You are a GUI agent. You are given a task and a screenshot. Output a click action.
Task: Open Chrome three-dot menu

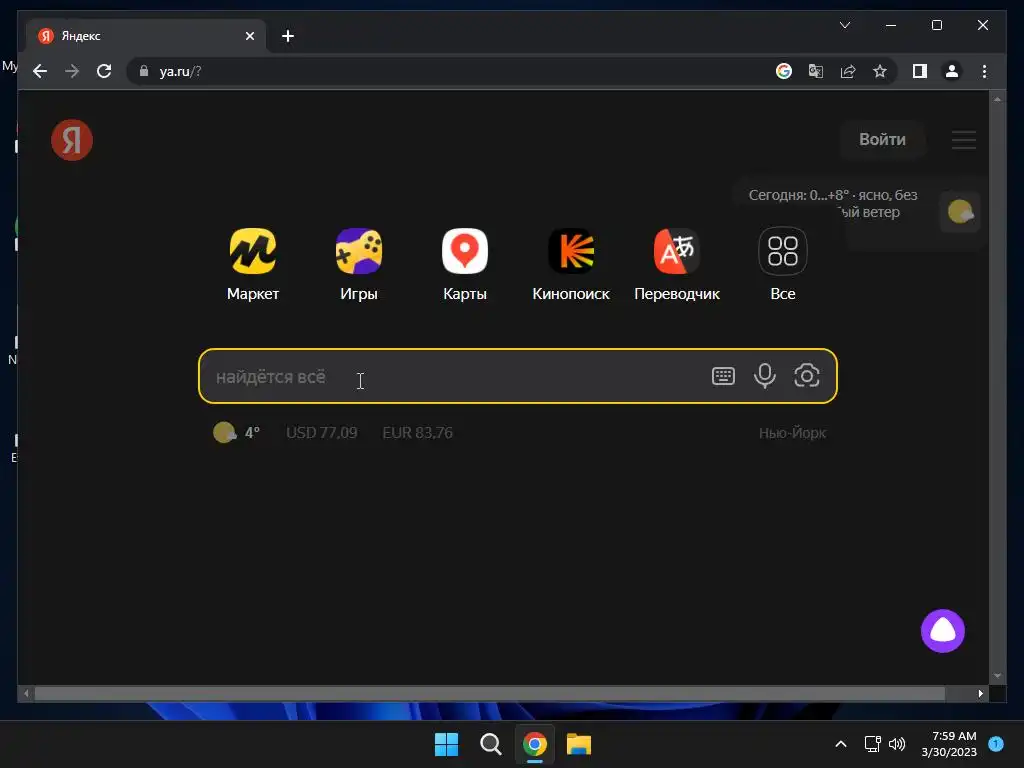[x=984, y=71]
